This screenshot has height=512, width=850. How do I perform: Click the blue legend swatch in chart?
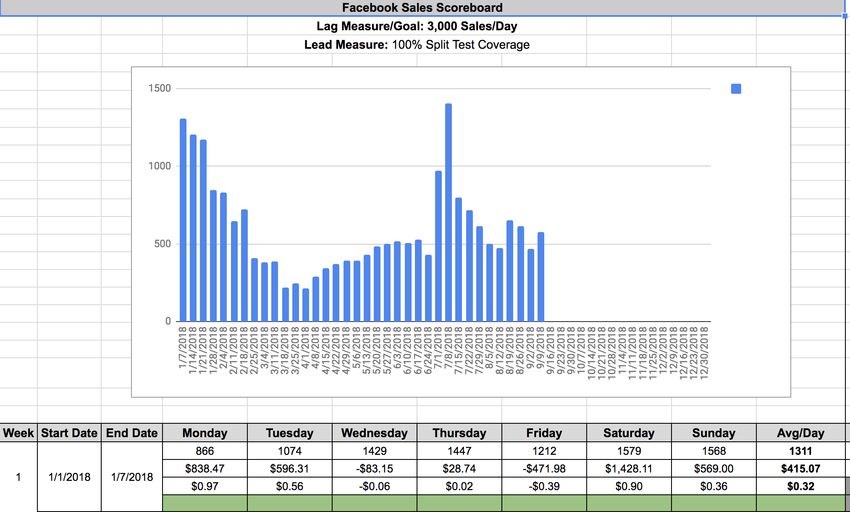coord(736,88)
